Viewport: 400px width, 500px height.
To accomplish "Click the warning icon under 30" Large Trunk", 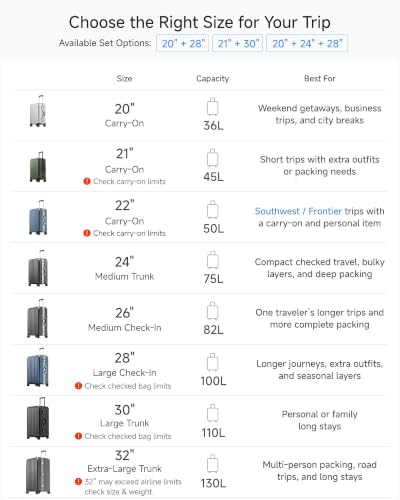I will pyautogui.click(x=78, y=436).
